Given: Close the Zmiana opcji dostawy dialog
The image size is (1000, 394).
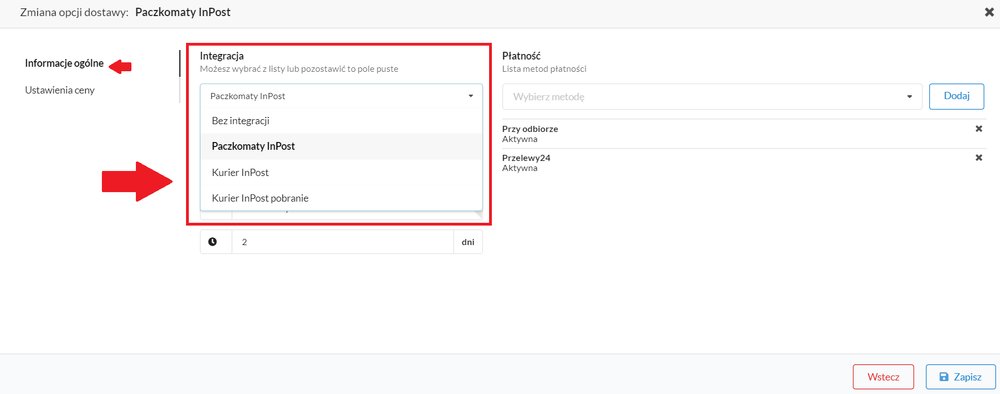Looking at the screenshot, I should (989, 12).
